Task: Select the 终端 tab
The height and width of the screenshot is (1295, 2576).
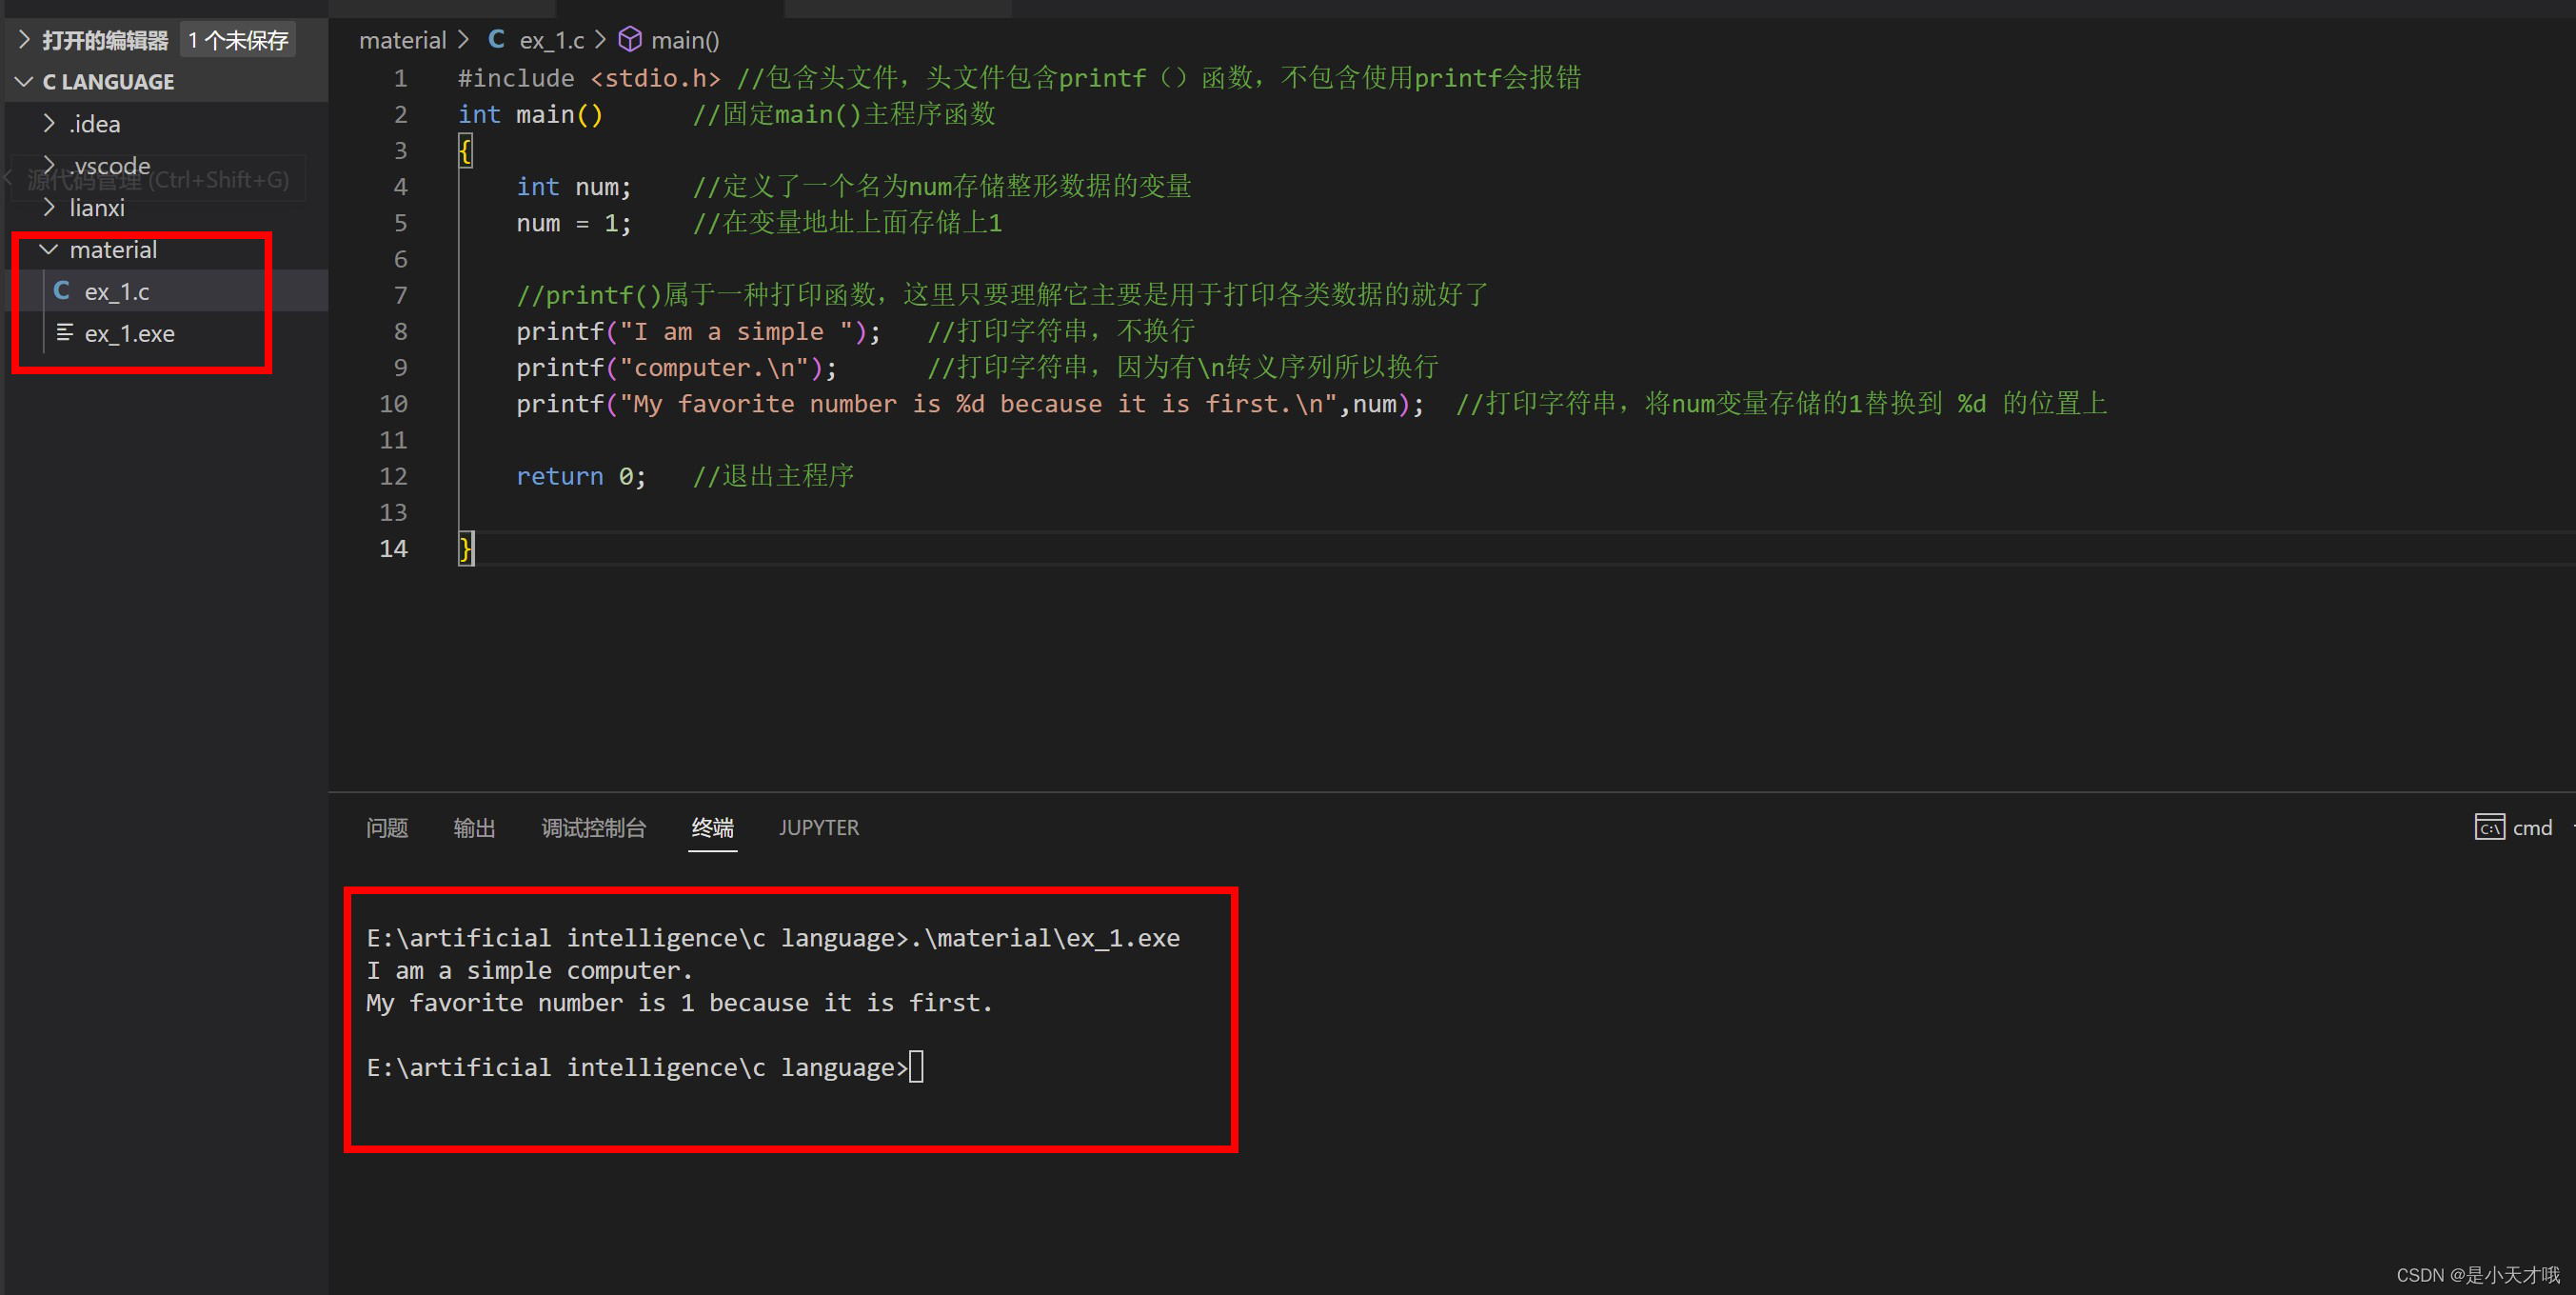Action: [x=712, y=828]
